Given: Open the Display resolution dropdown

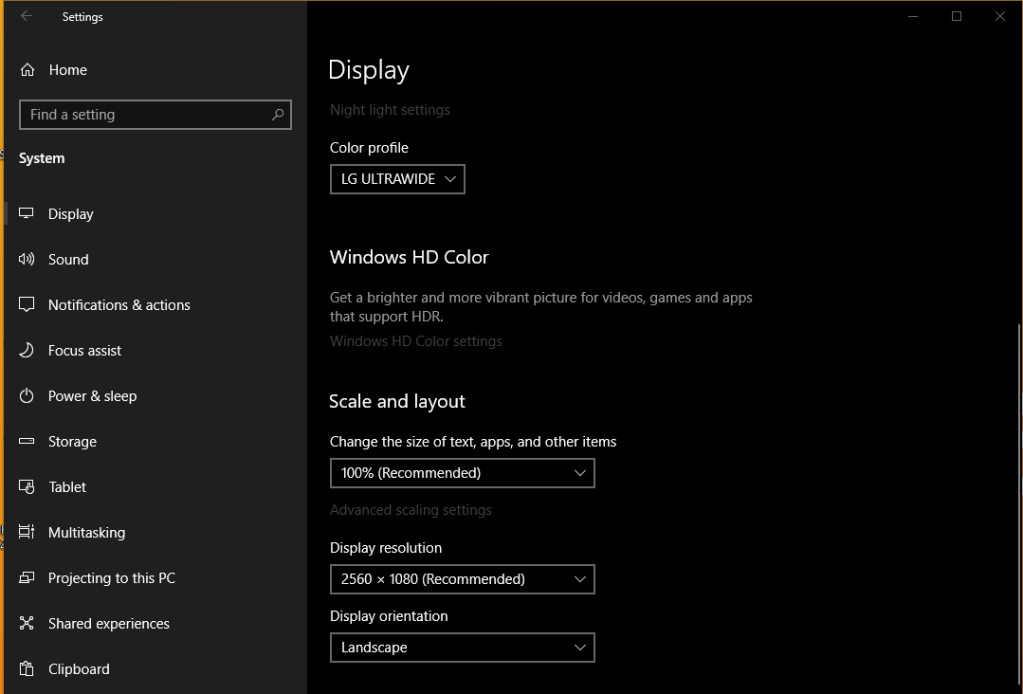Looking at the screenshot, I should tap(462, 579).
